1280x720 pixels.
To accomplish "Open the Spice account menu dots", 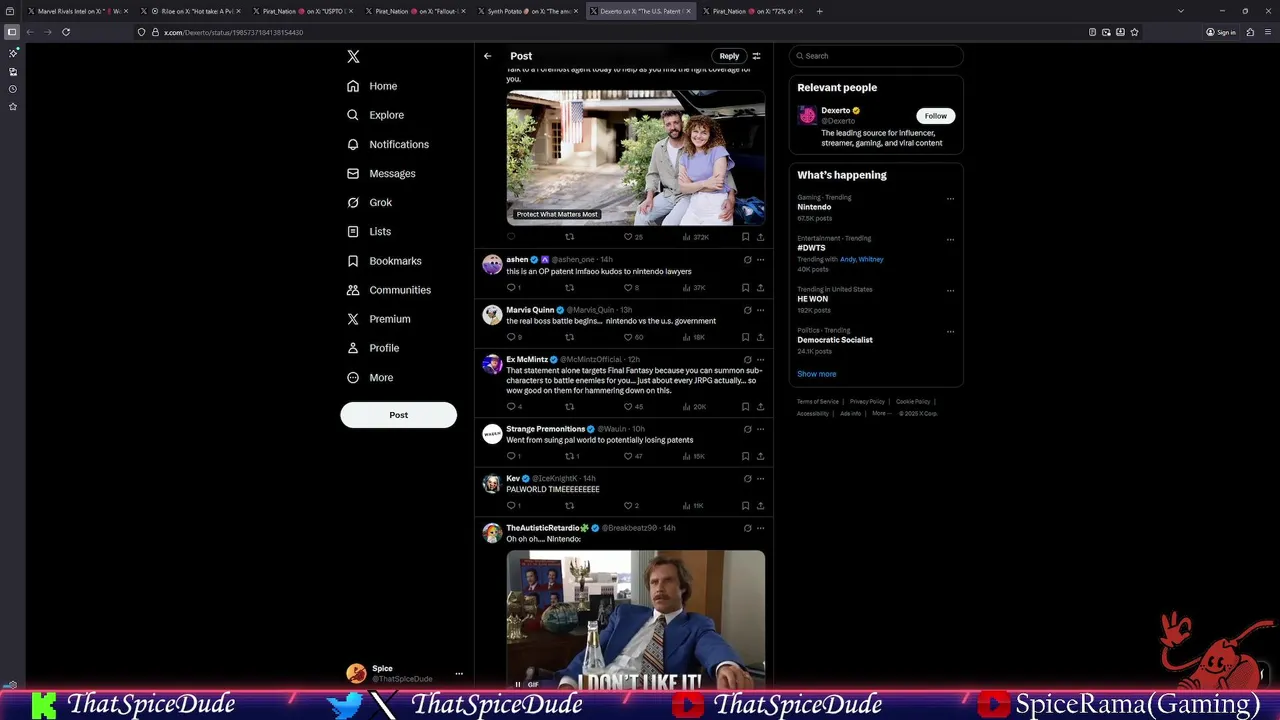I will [459, 674].
